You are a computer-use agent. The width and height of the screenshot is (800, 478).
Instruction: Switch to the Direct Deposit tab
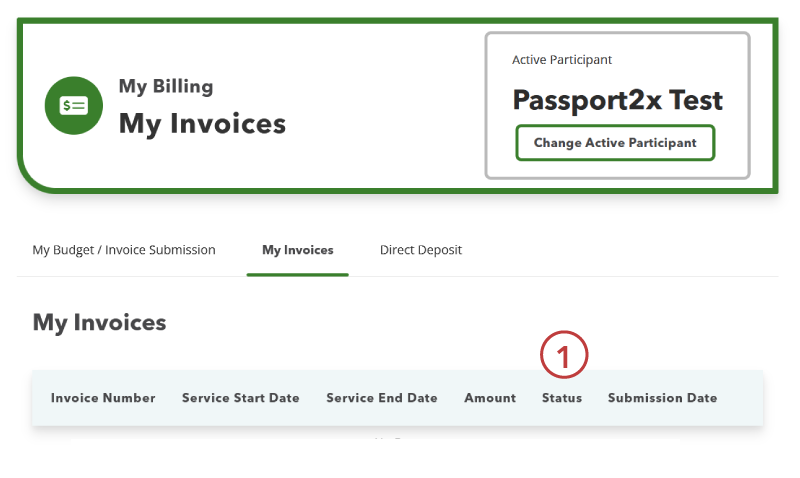[420, 250]
